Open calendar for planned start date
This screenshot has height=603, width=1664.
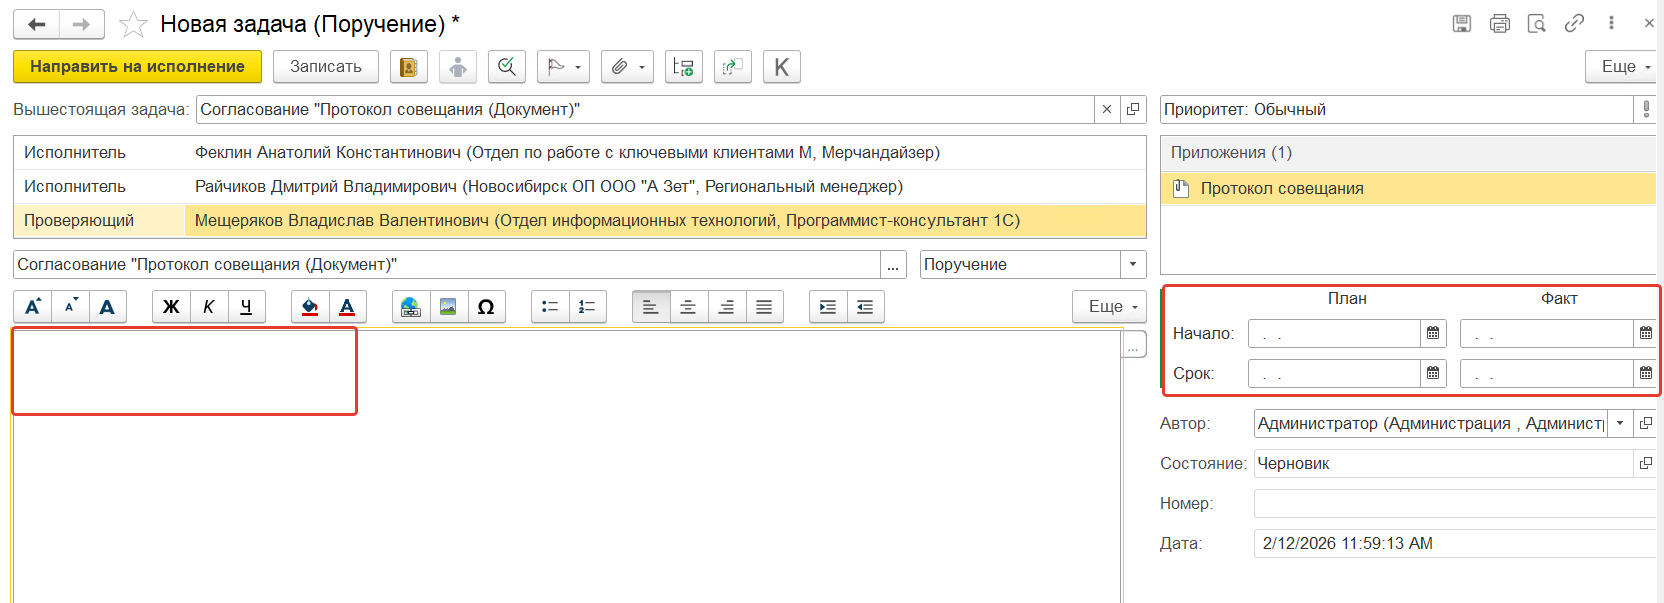pyautogui.click(x=1433, y=333)
